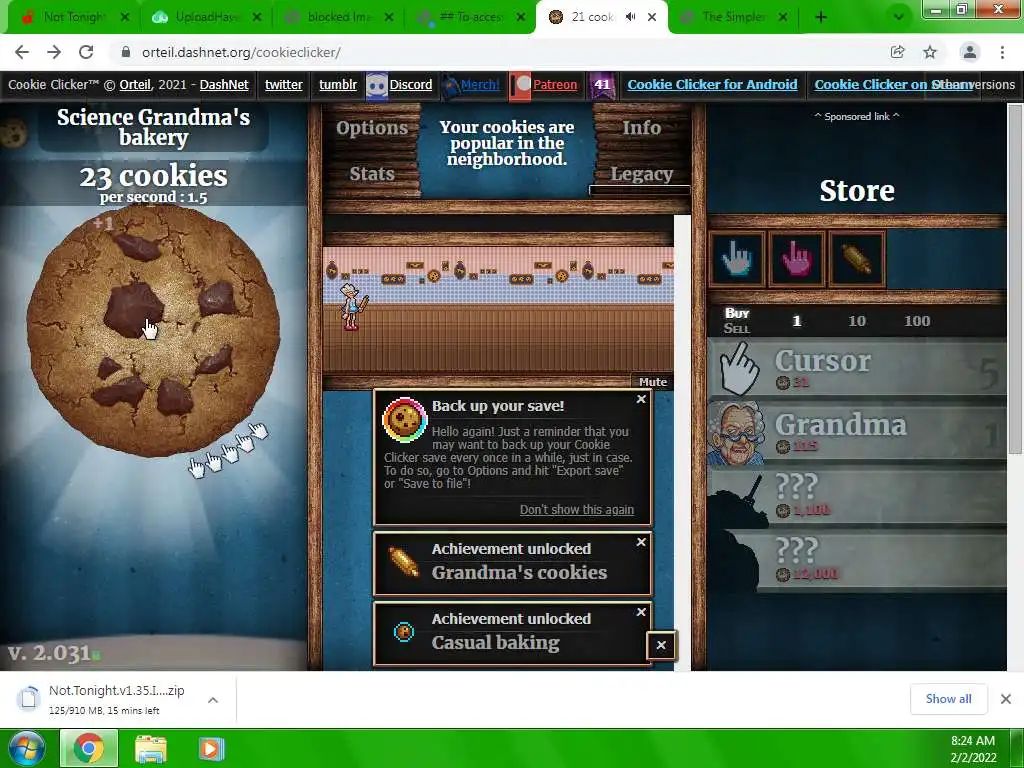
Task: Switch store mode to Buy
Action: (x=737, y=313)
